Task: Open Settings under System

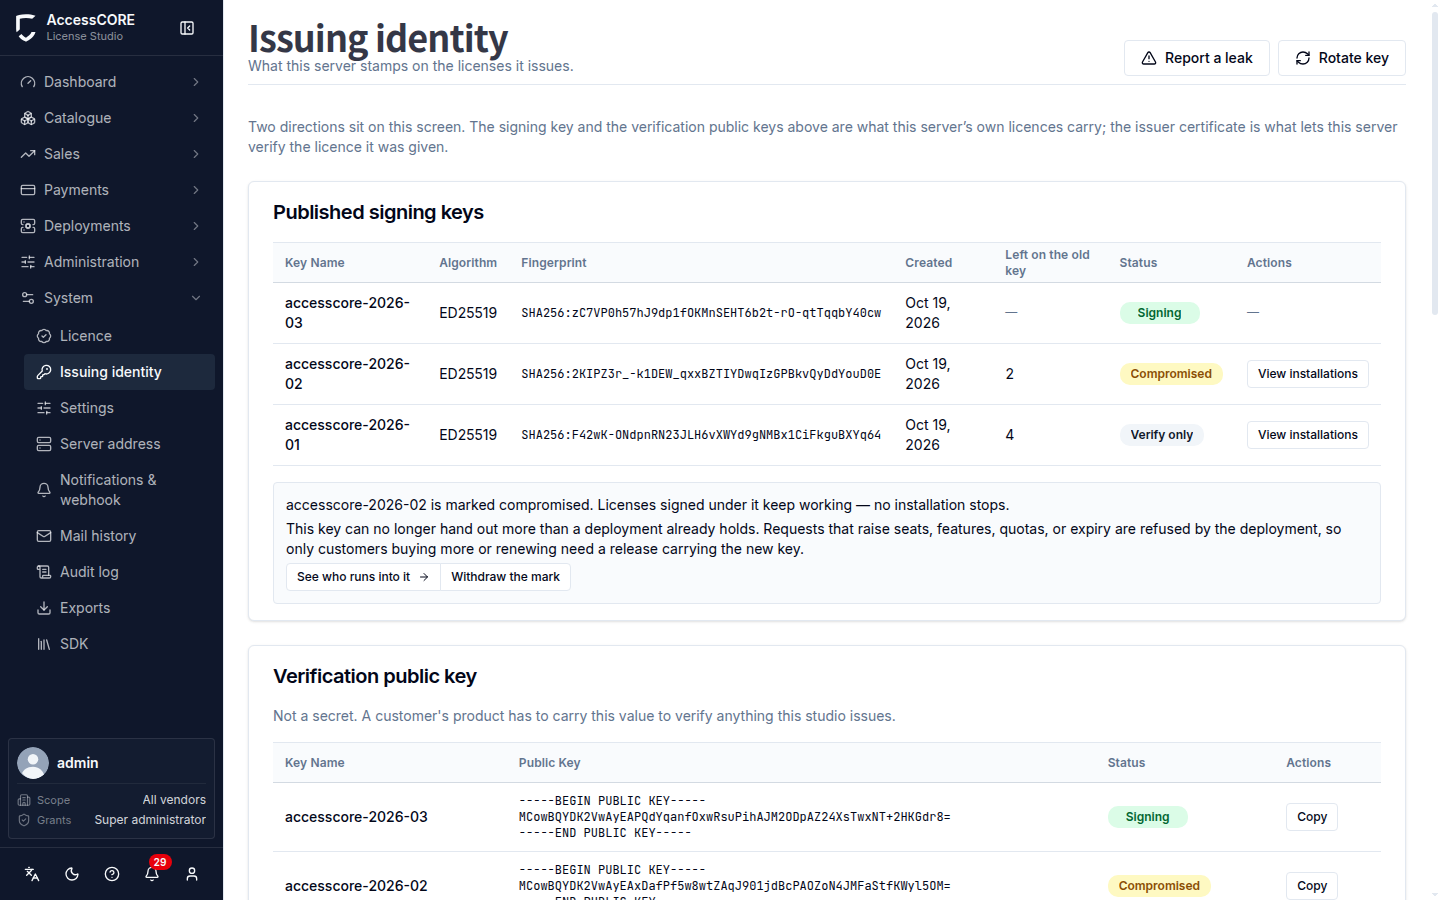Action: coord(119,408)
